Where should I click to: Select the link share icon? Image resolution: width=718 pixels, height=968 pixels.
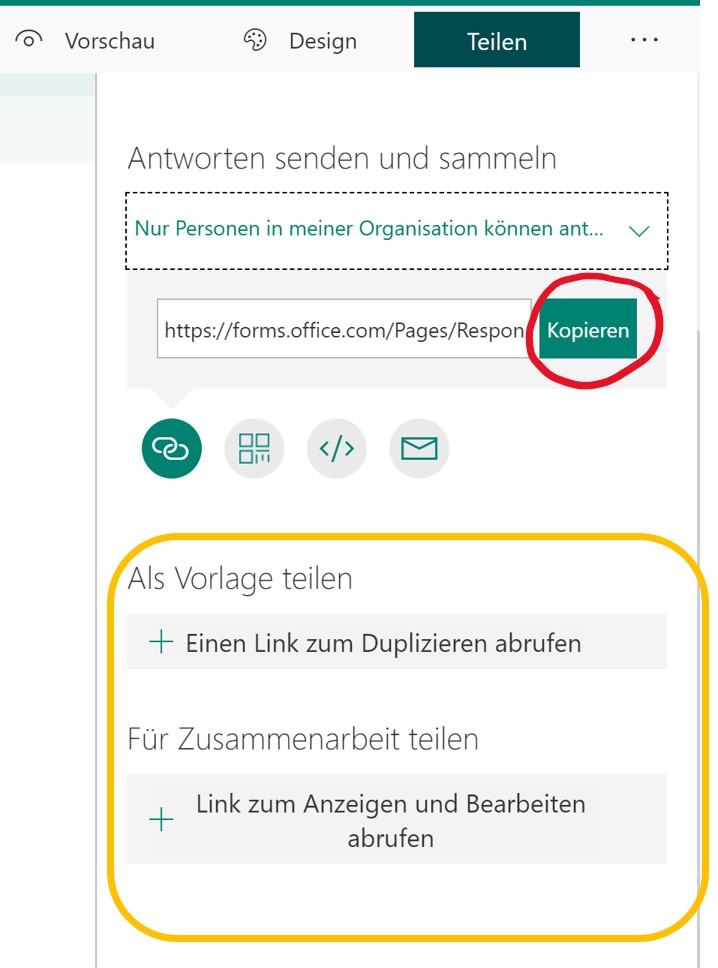click(x=172, y=448)
